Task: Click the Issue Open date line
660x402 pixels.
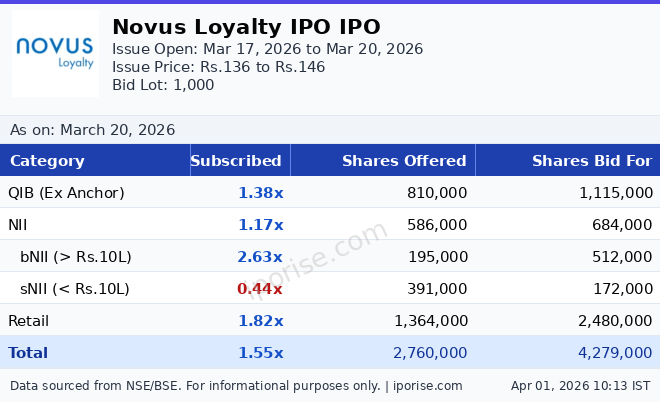Action: pyautogui.click(x=267, y=49)
